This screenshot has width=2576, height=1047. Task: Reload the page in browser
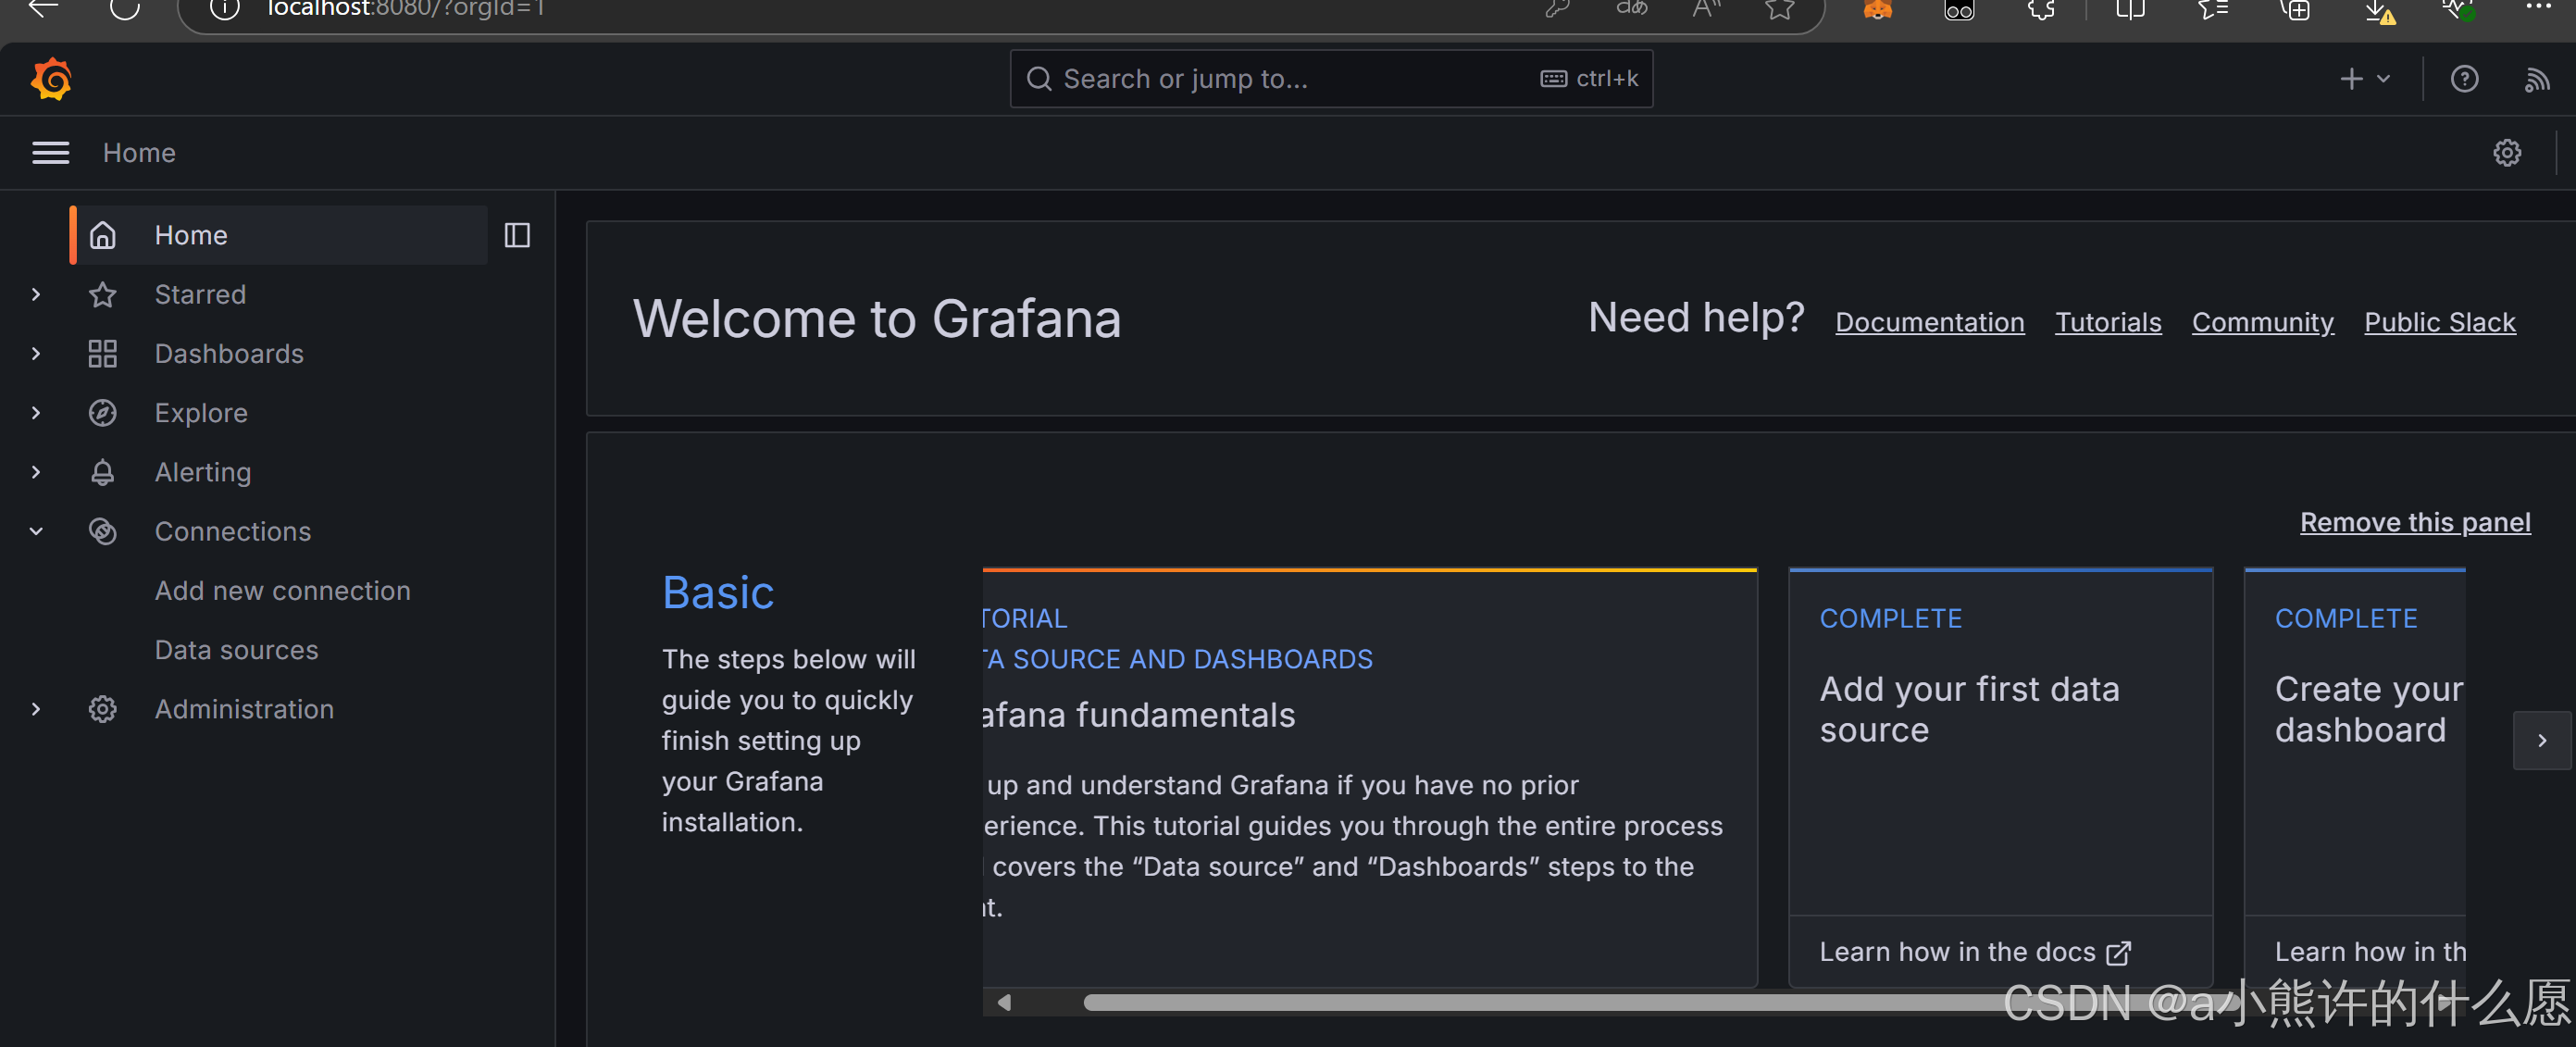pos(125,9)
